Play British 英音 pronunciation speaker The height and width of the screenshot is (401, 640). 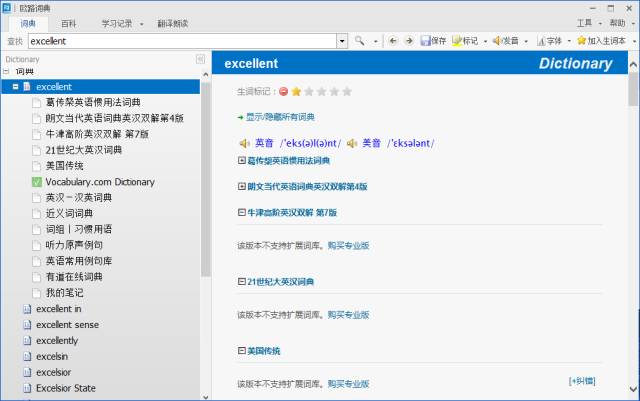click(x=244, y=143)
